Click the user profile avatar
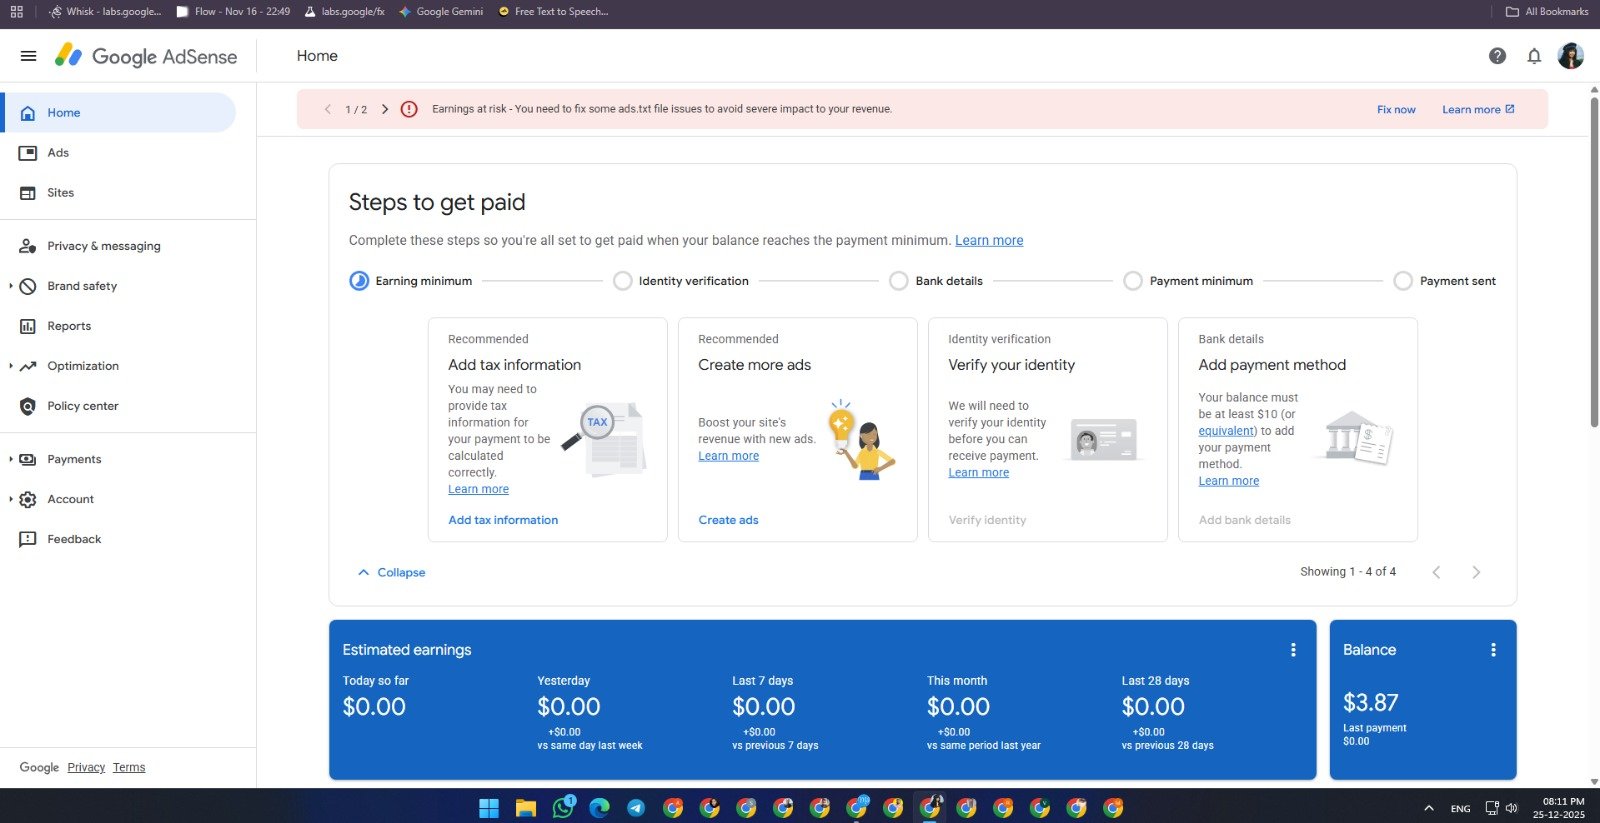Image resolution: width=1600 pixels, height=823 pixels. coord(1571,56)
